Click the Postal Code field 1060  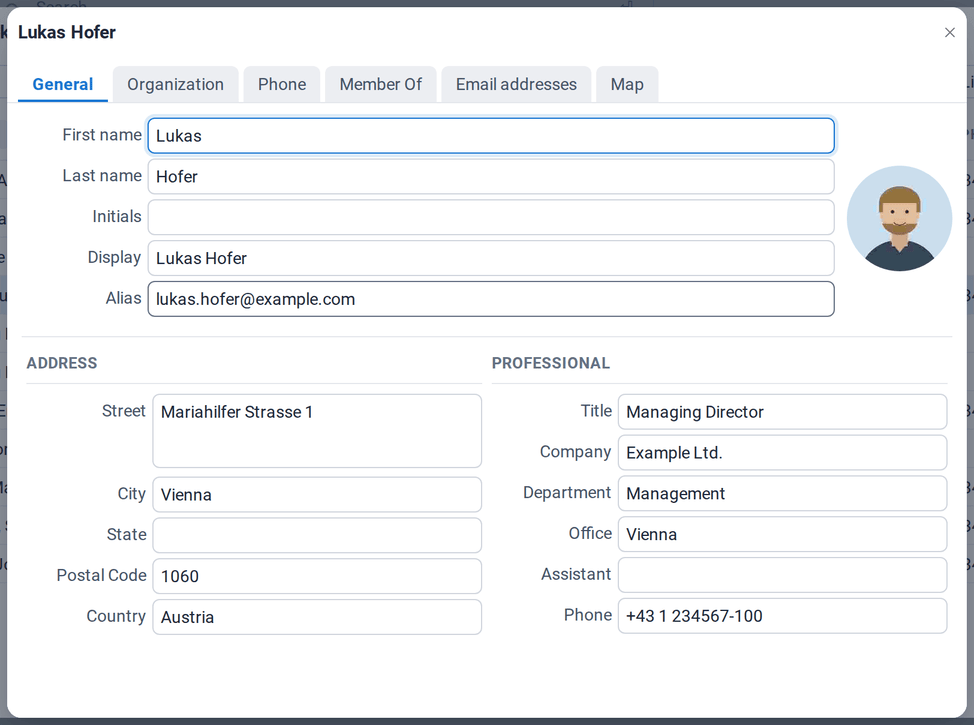[317, 576]
